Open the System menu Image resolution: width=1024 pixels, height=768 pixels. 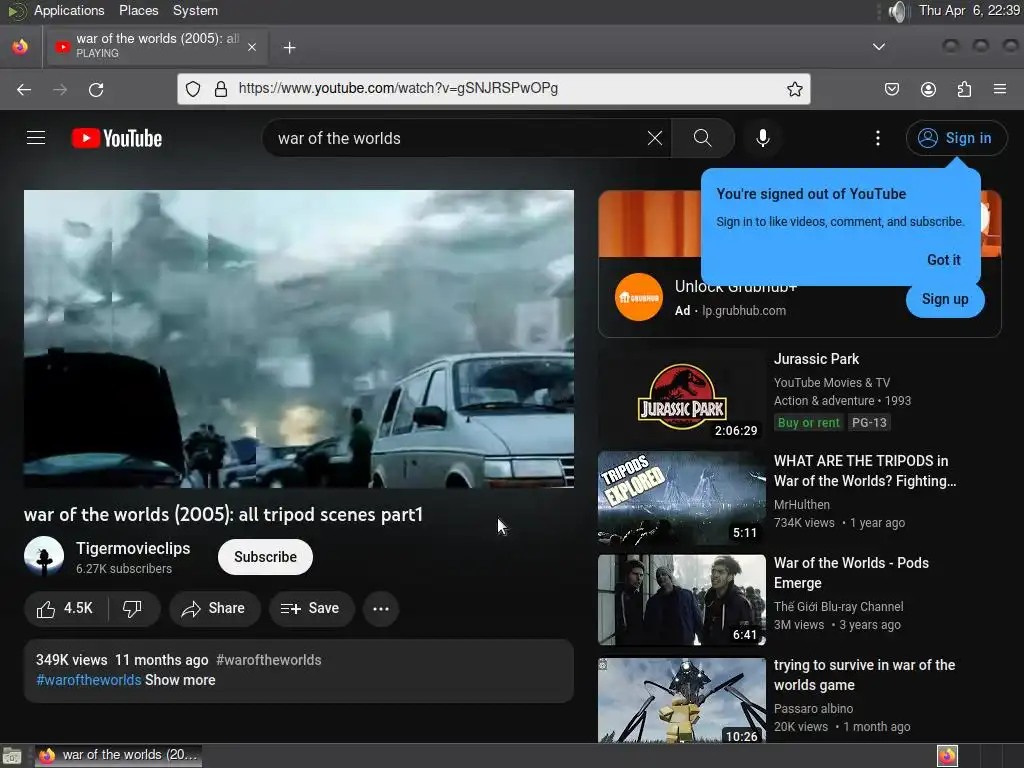click(x=195, y=10)
